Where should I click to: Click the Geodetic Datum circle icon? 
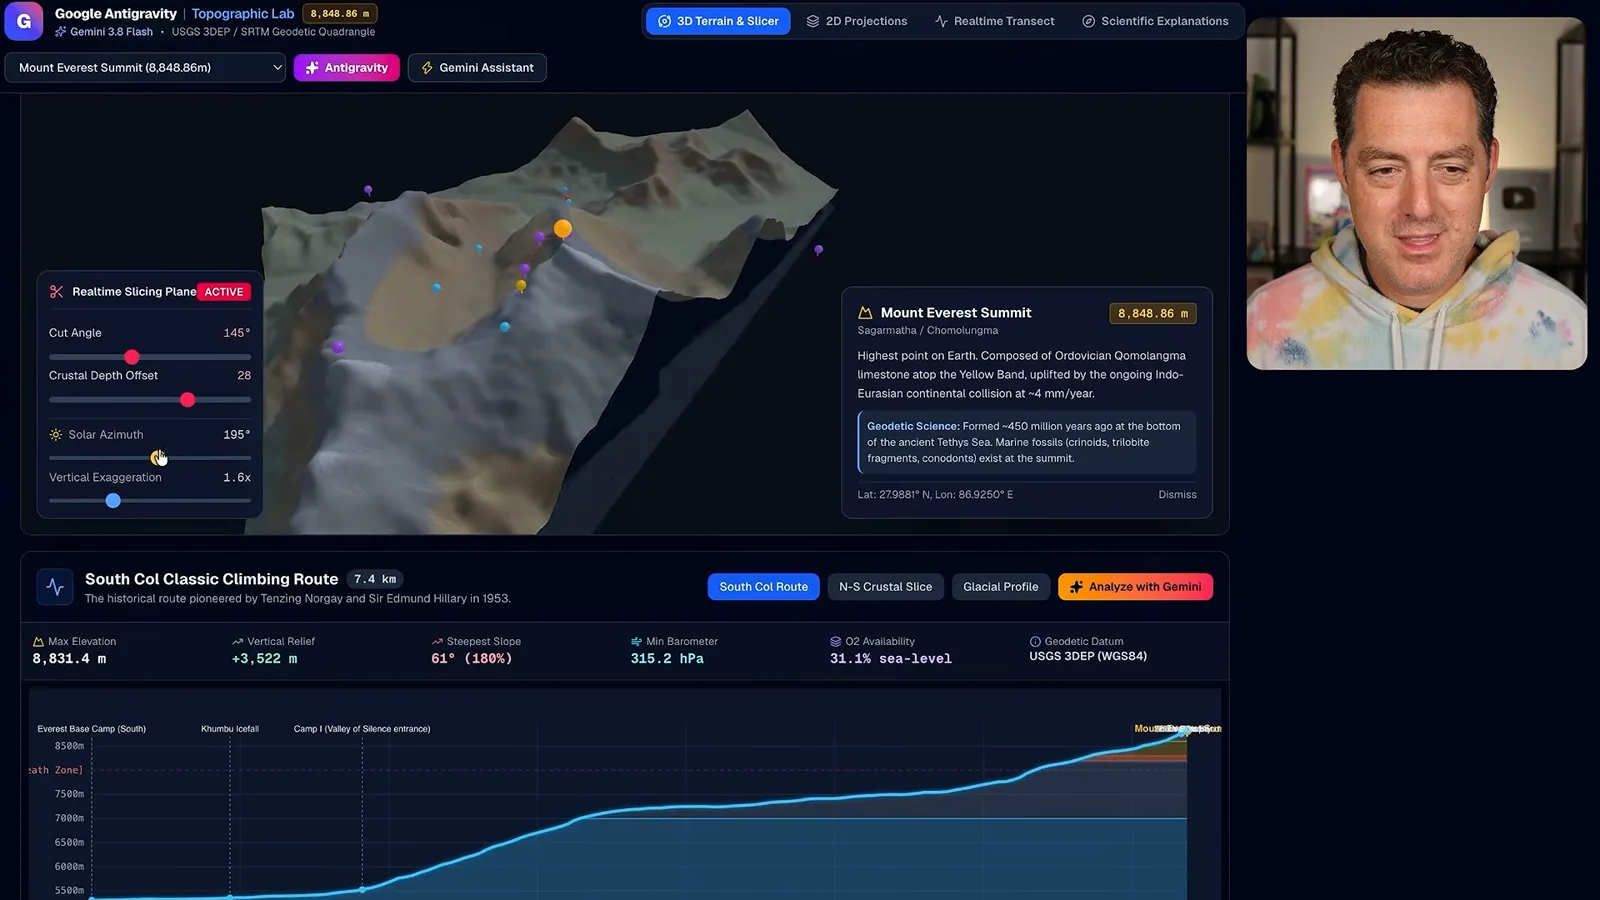1035,642
